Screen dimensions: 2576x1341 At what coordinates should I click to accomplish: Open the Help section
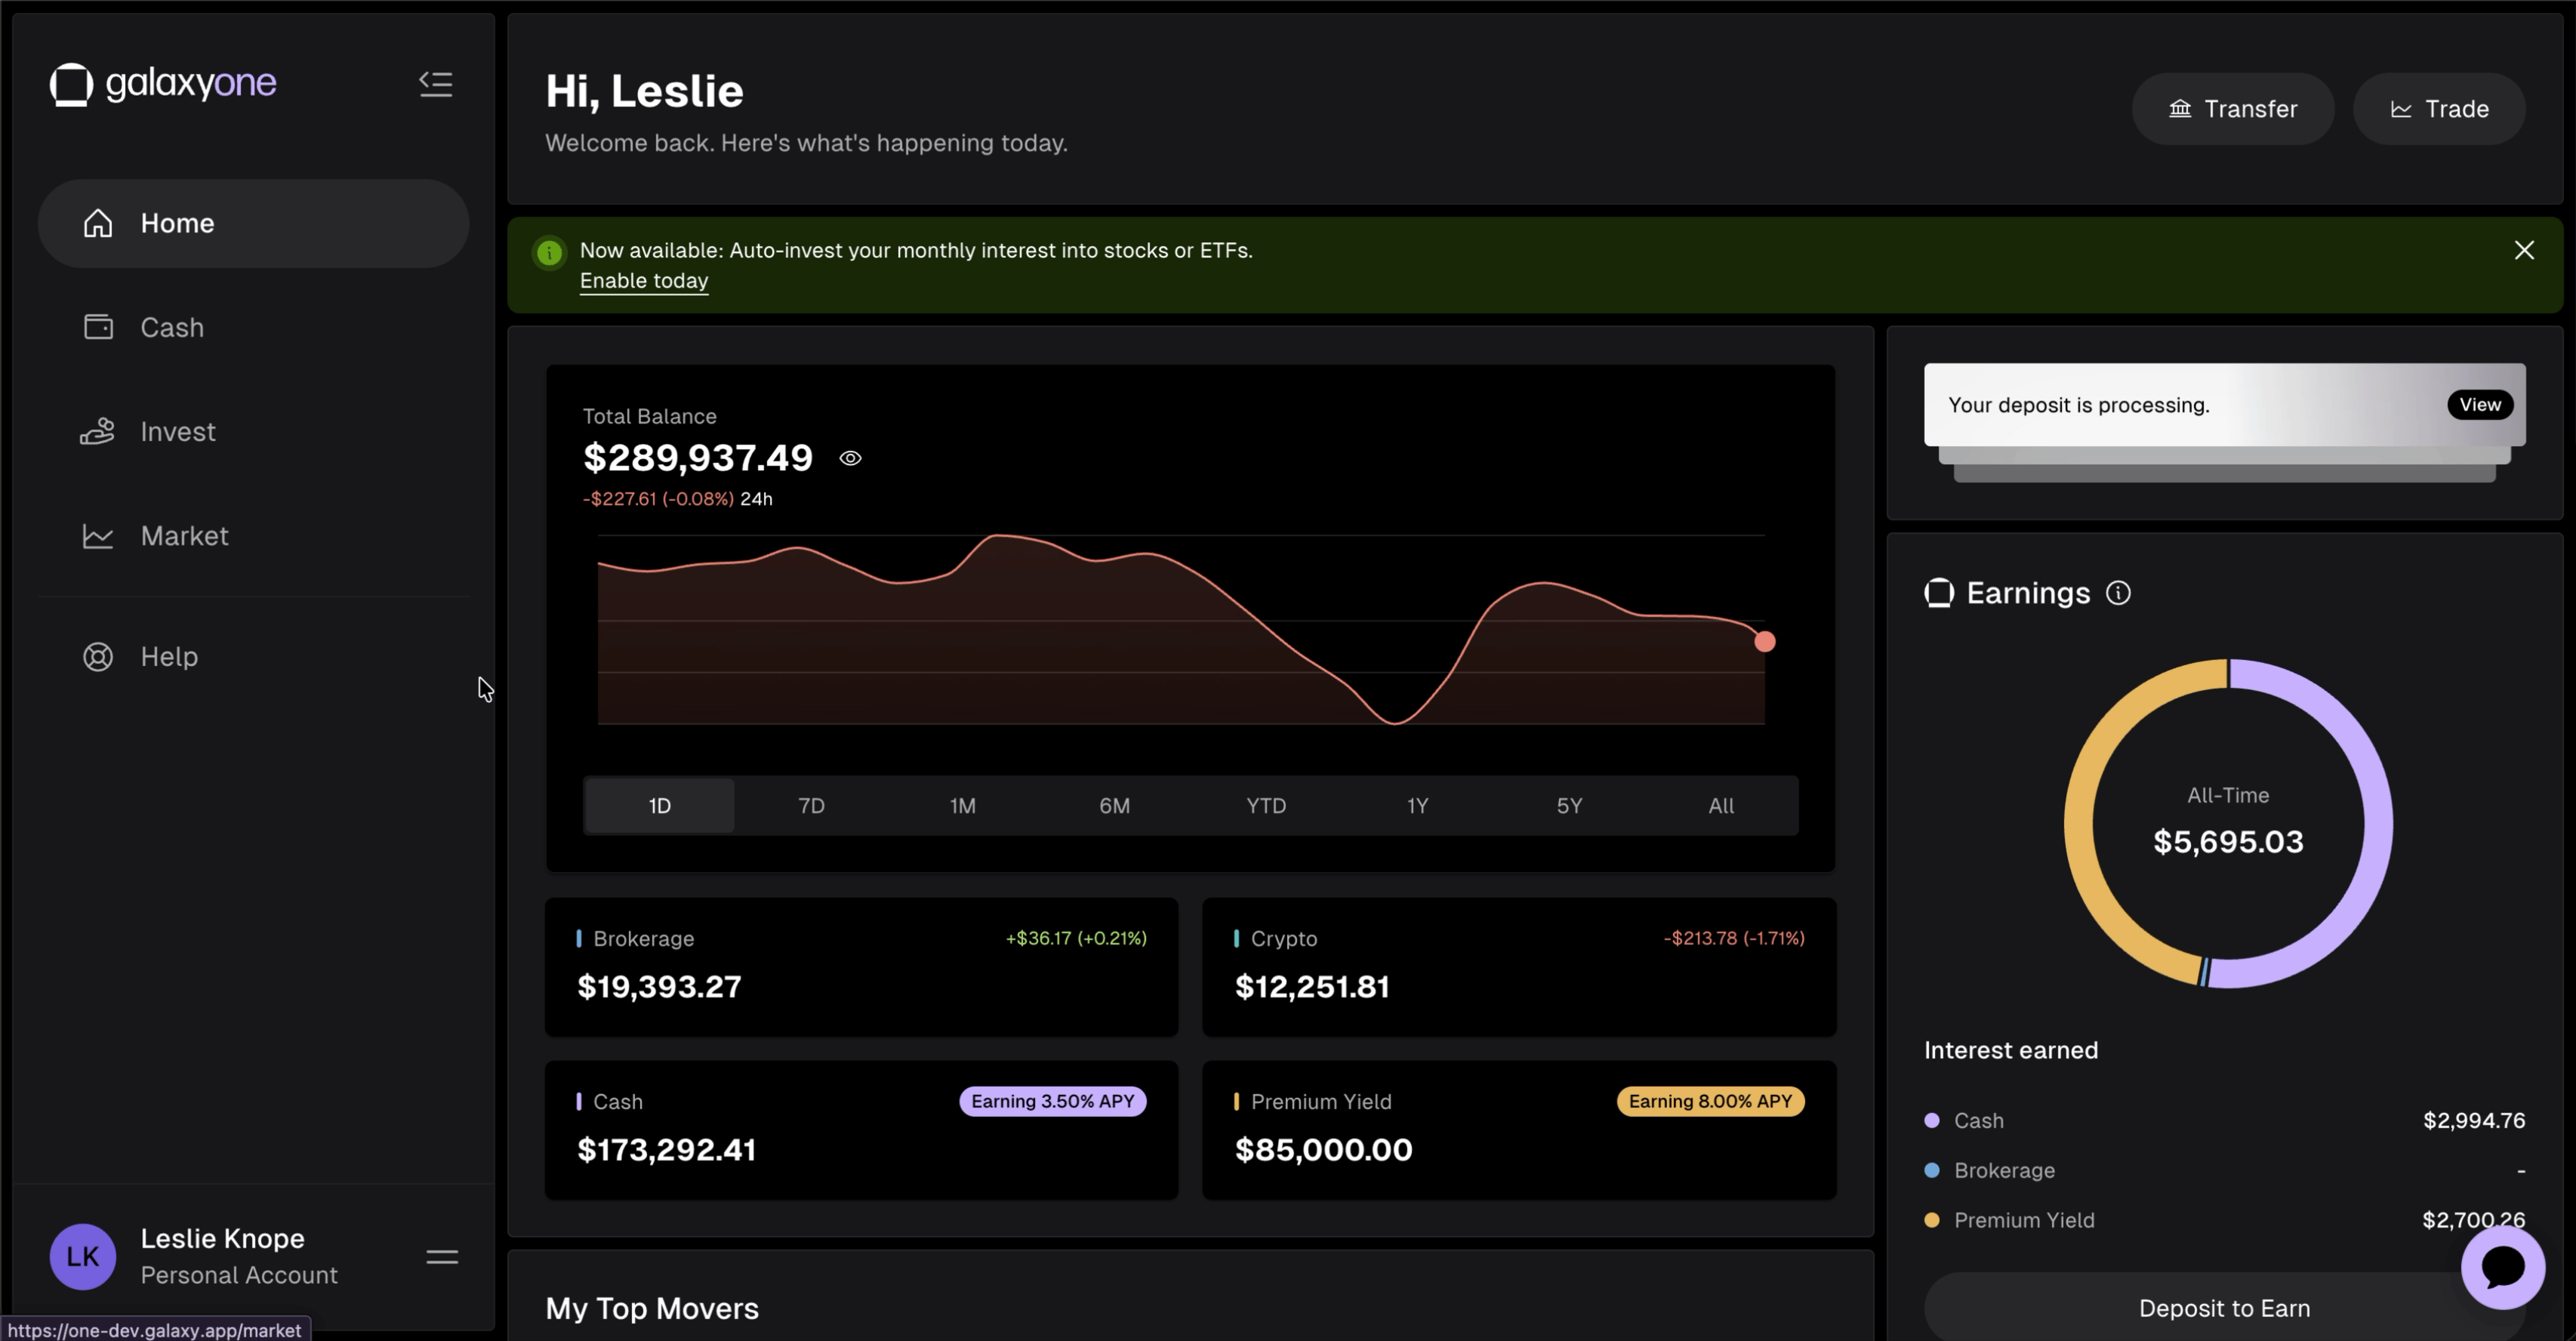click(x=168, y=656)
